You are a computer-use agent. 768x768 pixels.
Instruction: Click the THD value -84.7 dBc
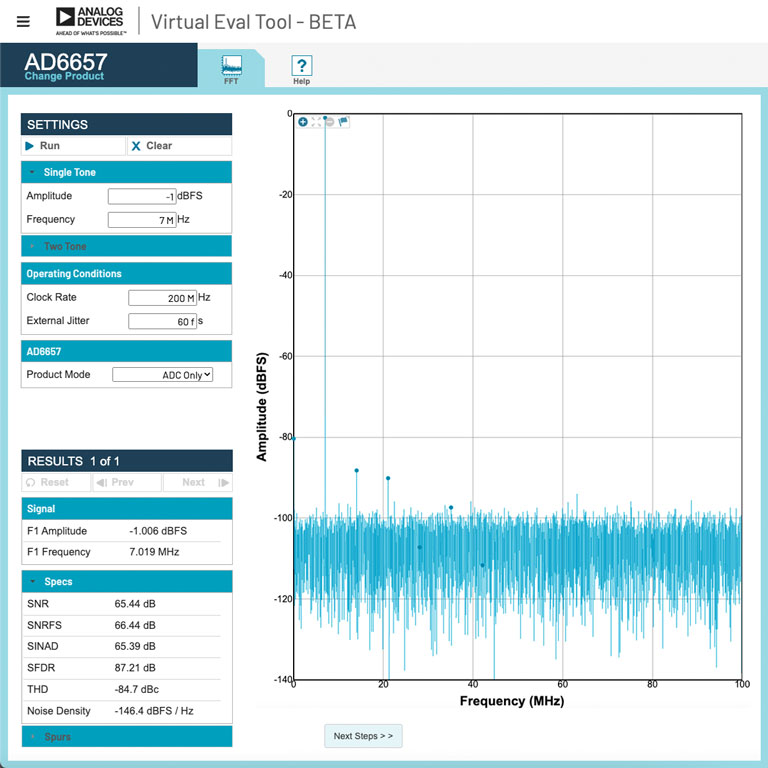click(137, 689)
